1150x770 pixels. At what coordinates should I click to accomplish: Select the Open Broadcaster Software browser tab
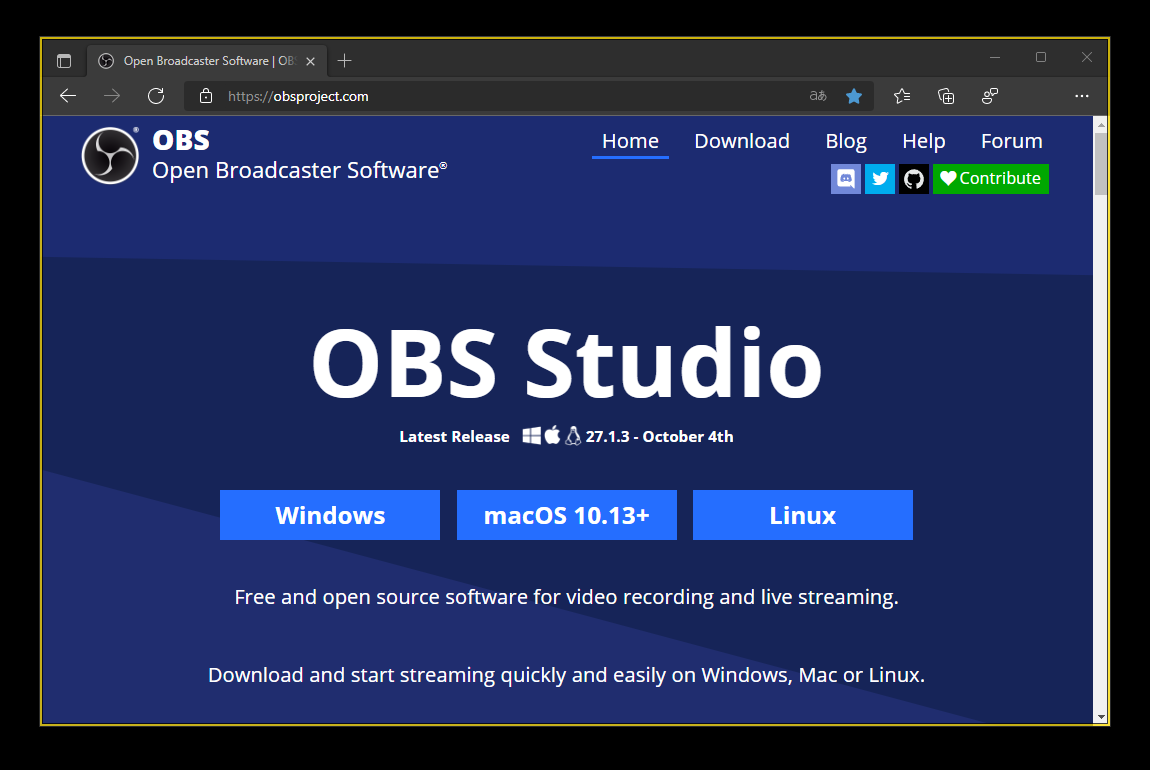(x=205, y=61)
